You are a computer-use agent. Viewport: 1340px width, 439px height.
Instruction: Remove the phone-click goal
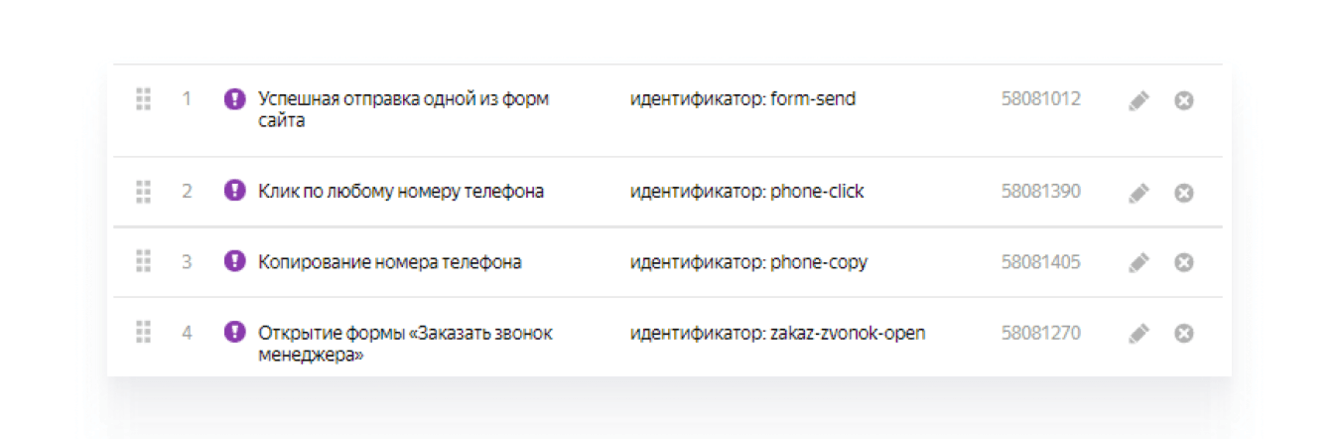1183,193
